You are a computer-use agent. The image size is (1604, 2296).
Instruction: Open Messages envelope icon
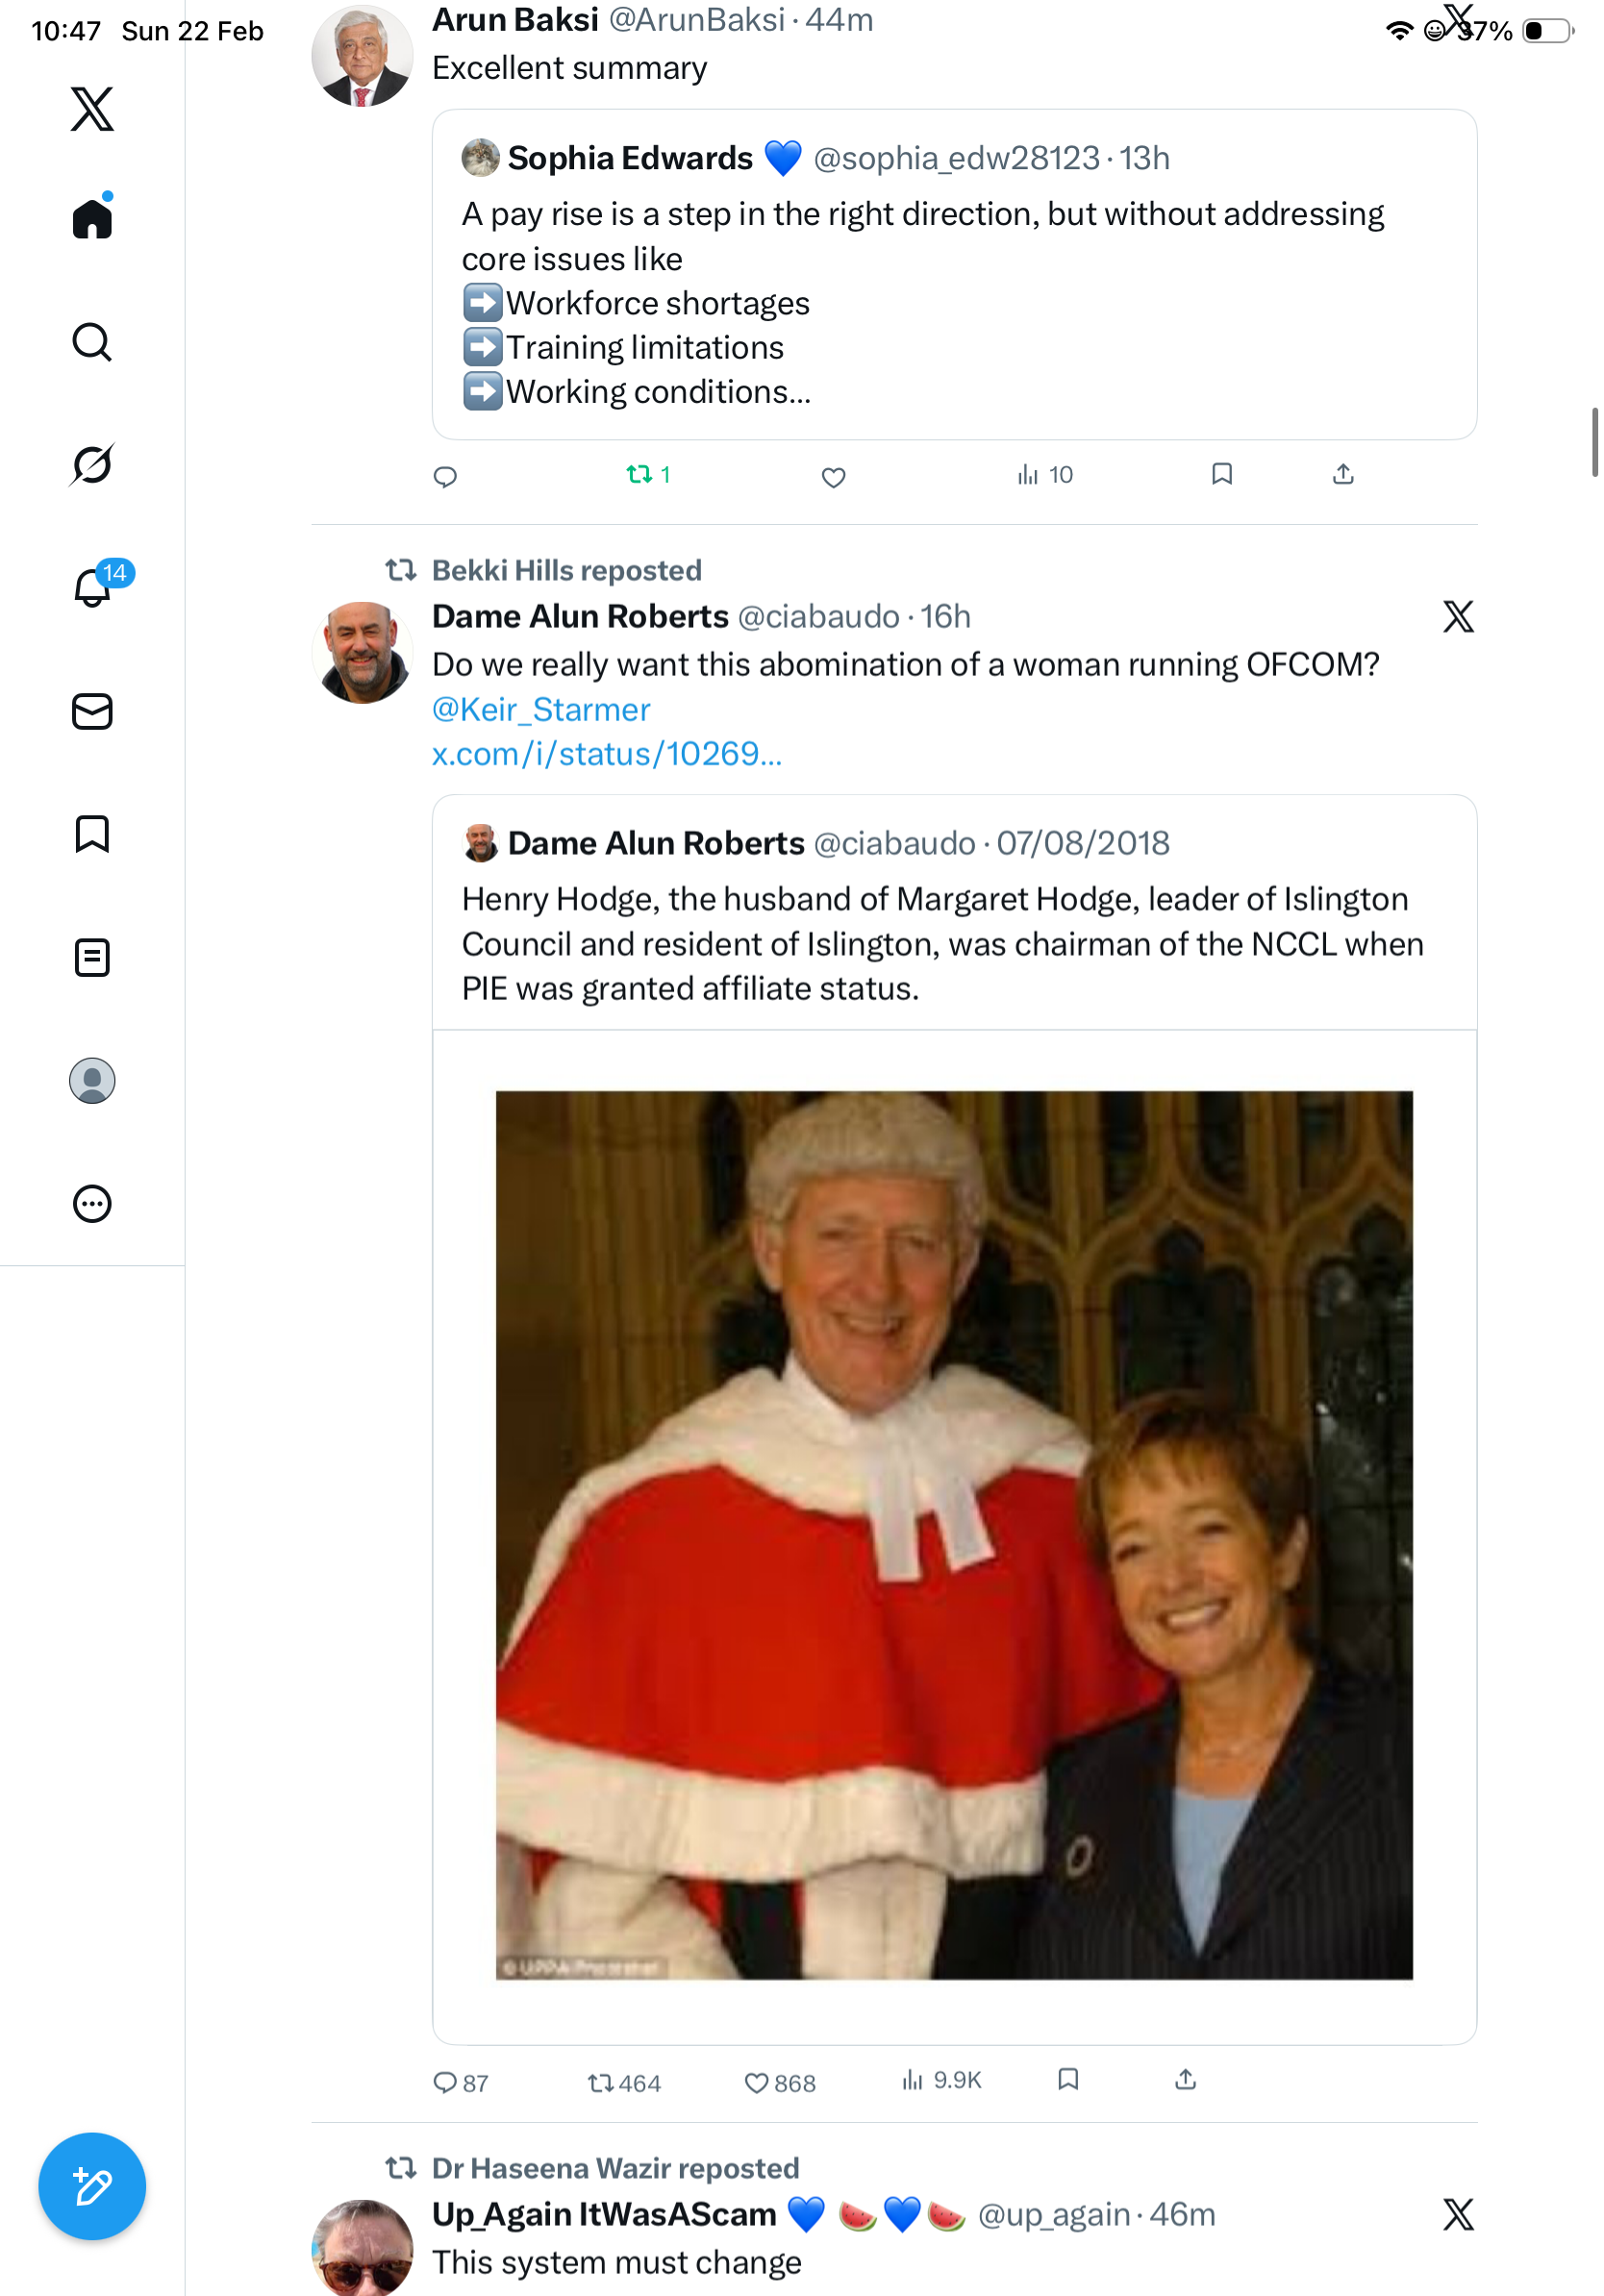92,712
